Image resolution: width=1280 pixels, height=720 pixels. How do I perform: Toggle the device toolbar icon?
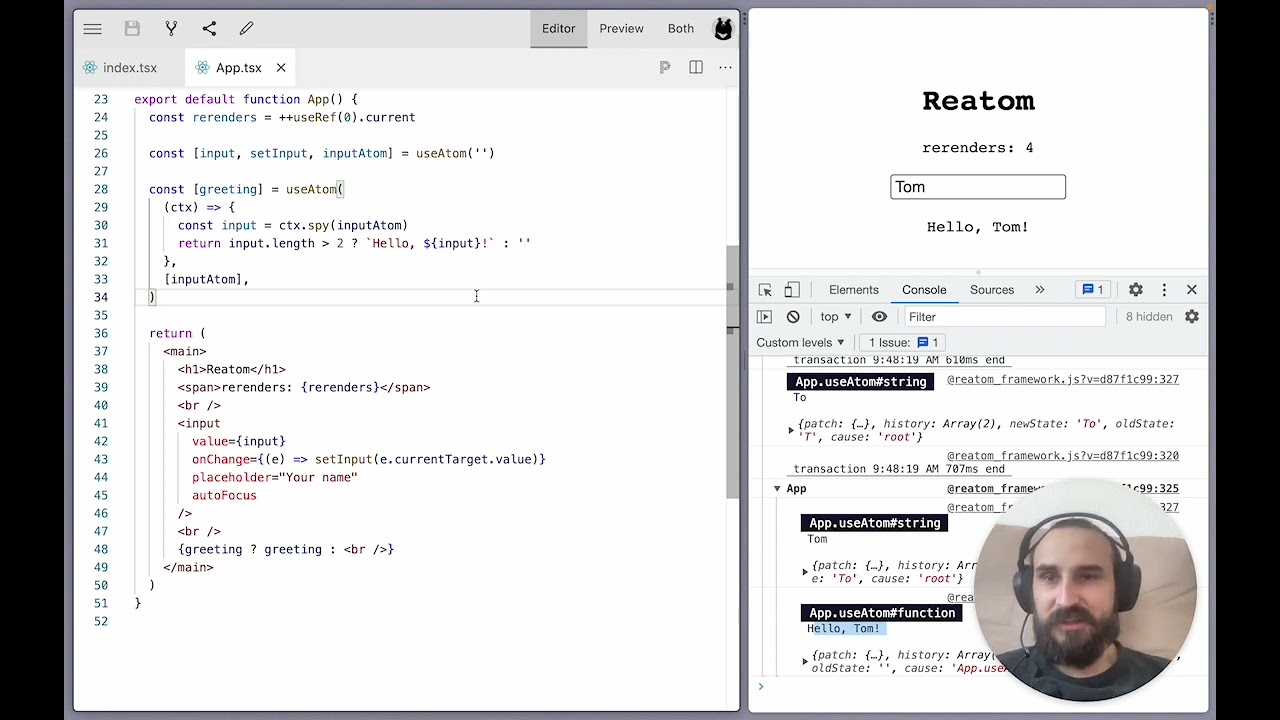click(792, 290)
